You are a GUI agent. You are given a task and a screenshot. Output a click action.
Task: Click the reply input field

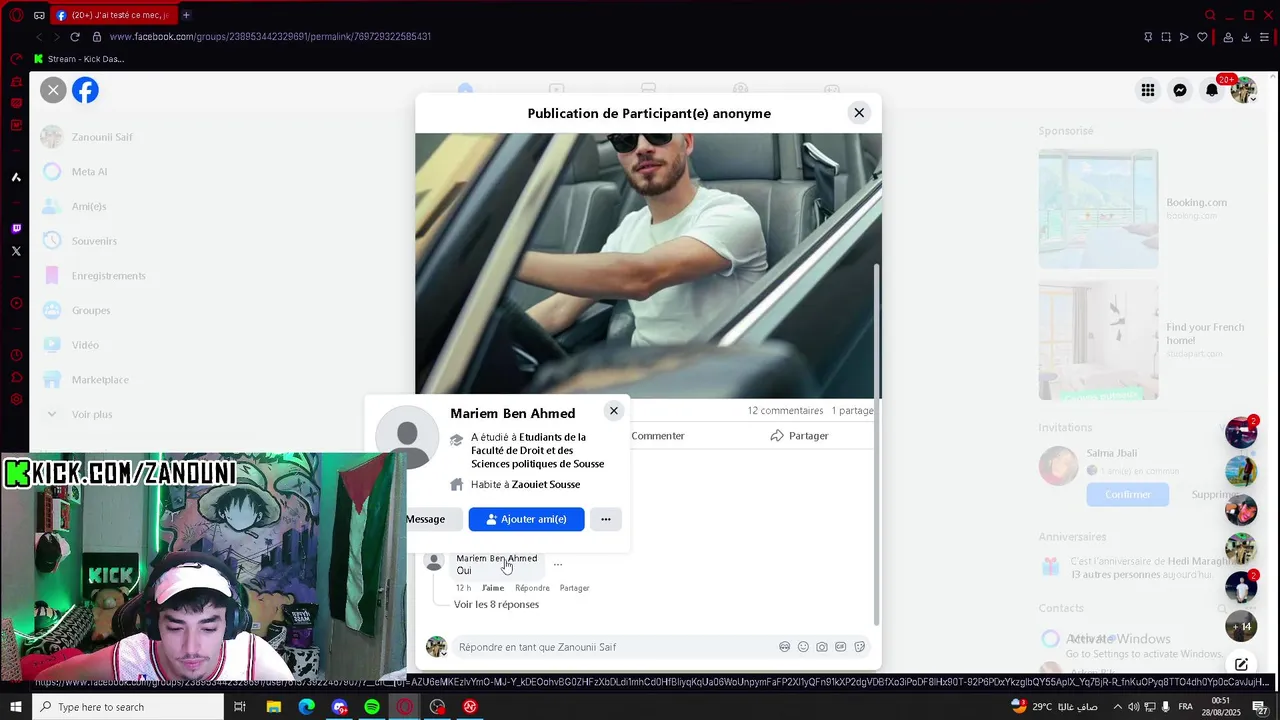(x=612, y=647)
